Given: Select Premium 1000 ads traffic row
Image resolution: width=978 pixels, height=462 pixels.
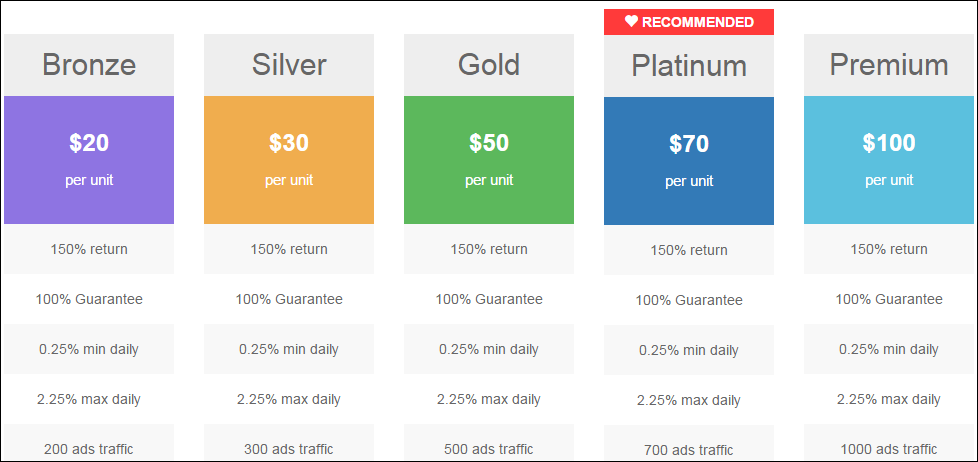Looking at the screenshot, I should [x=889, y=443].
